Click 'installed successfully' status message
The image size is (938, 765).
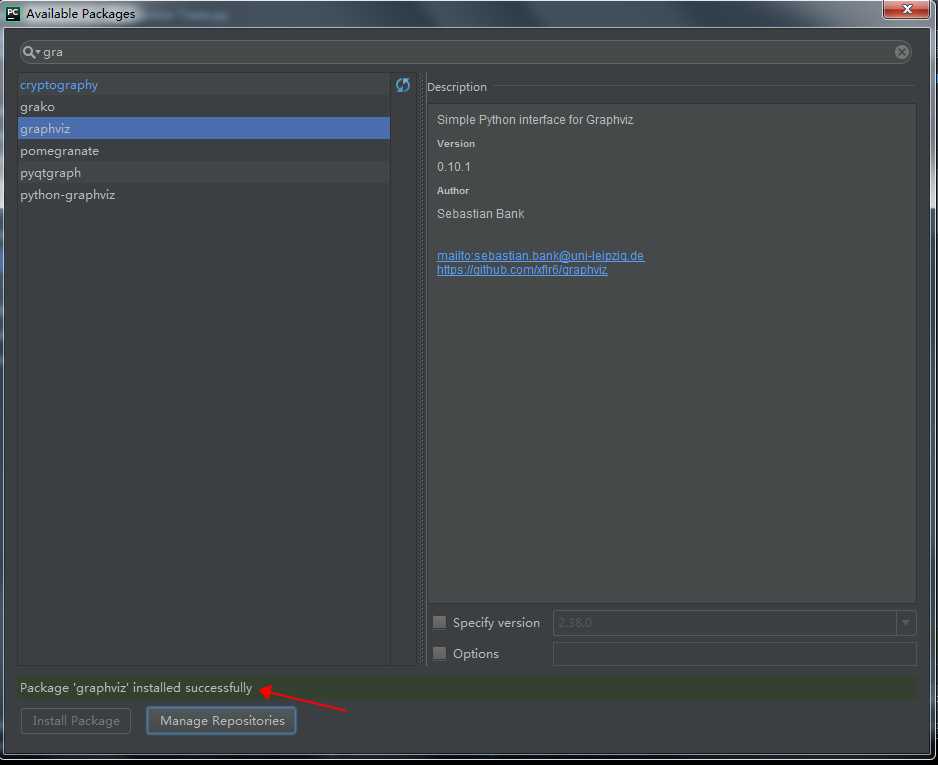(136, 688)
